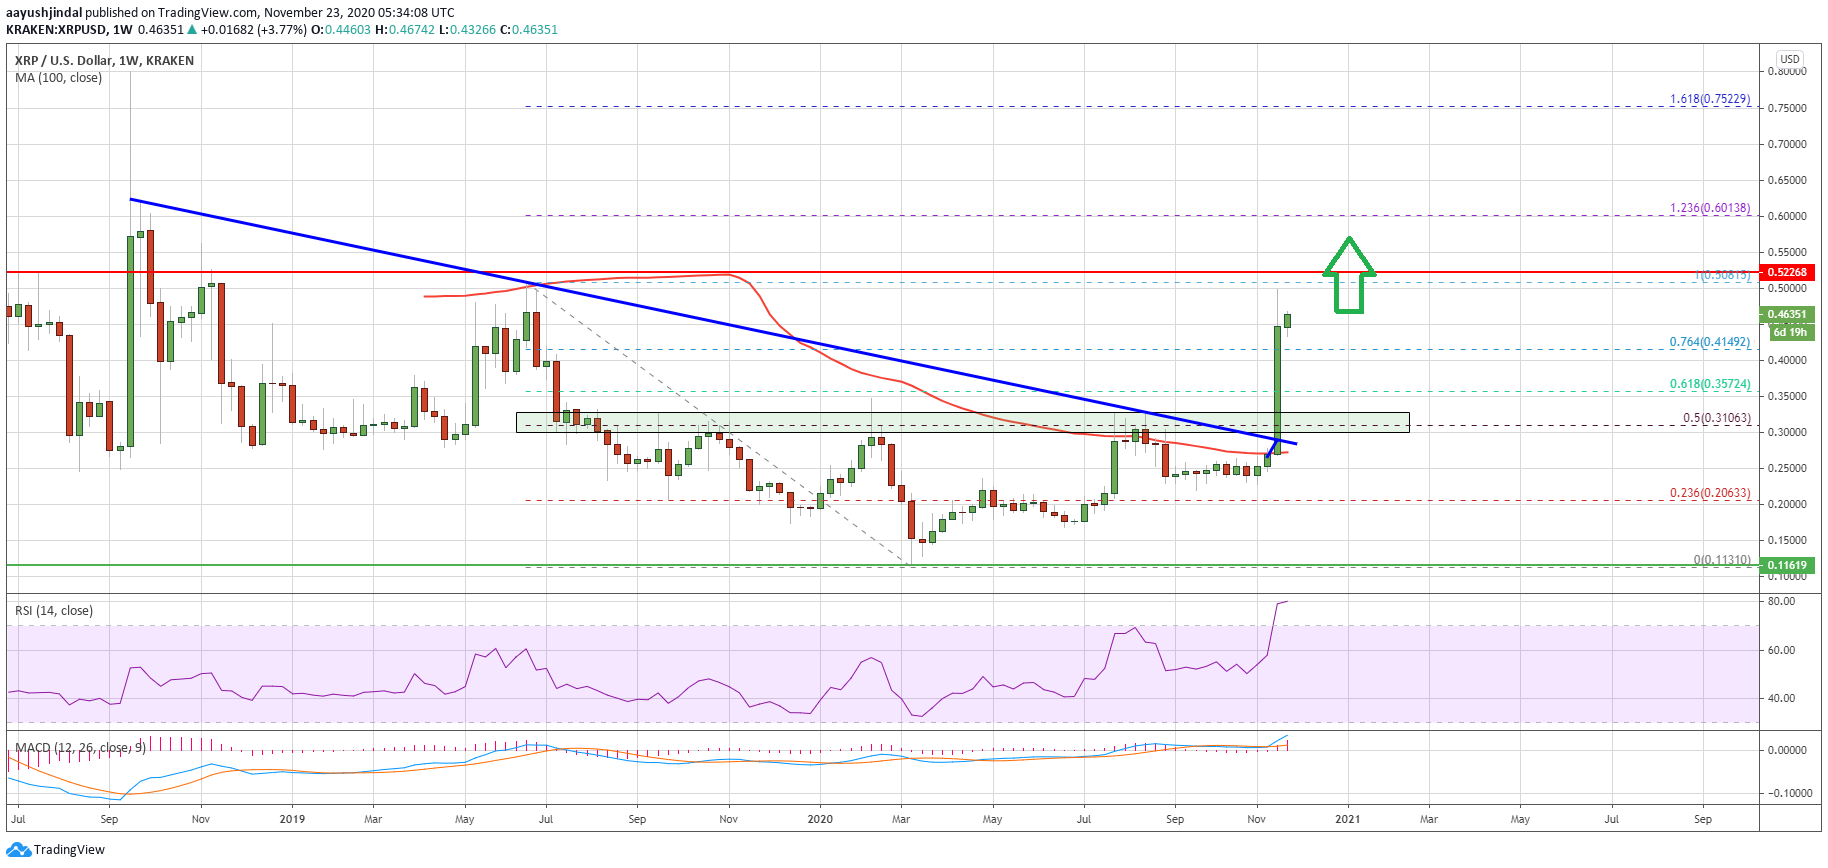The image size is (1828, 868).
Task: Click the green 0.11619 price tag
Action: click(x=1787, y=565)
